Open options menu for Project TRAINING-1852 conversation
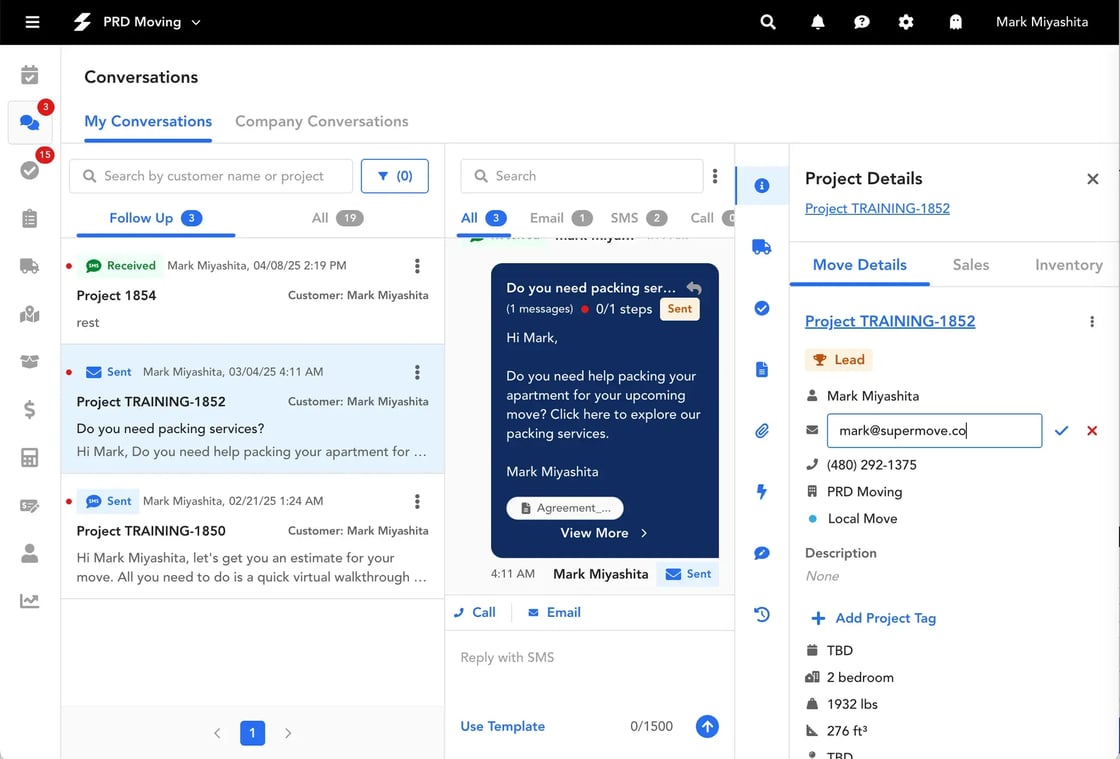This screenshot has height=759, width=1120. pos(417,373)
